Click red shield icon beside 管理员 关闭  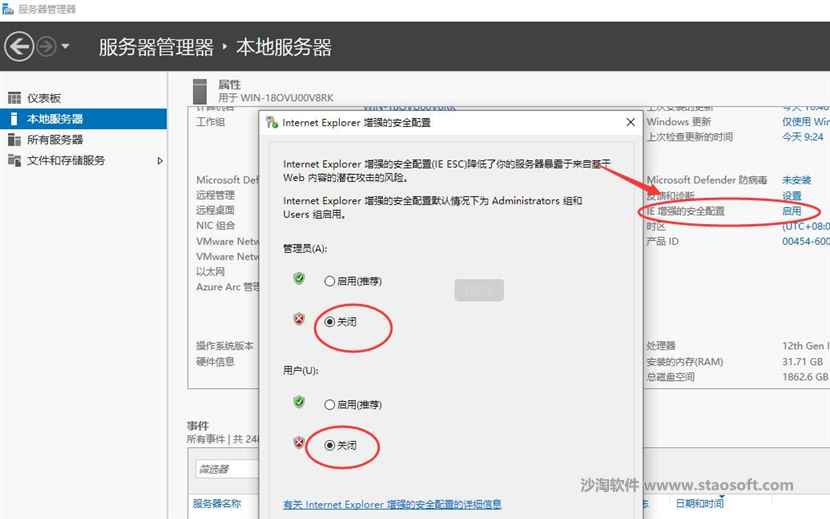[299, 319]
